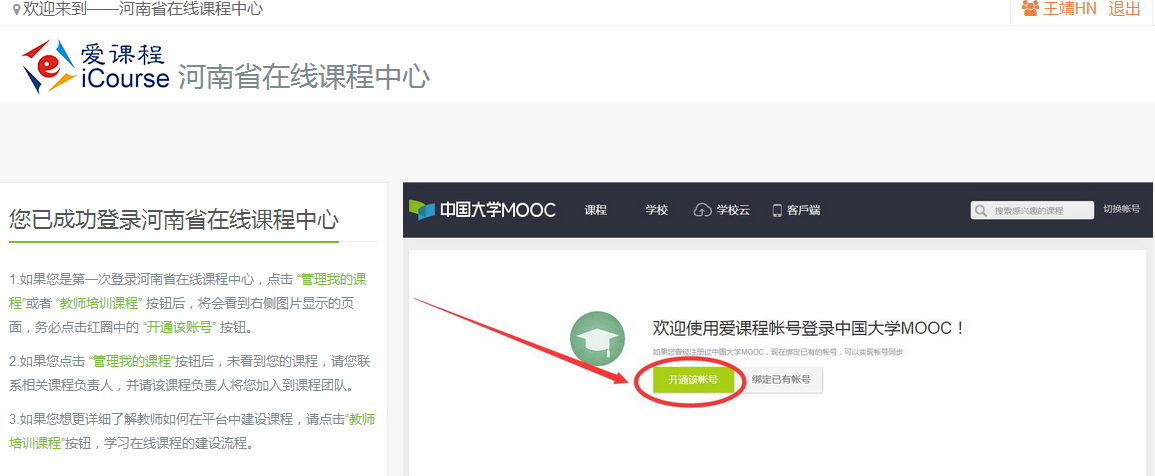Click the 学校 menu item in MOOC bar
This screenshot has width=1155, height=476.
tap(657, 210)
